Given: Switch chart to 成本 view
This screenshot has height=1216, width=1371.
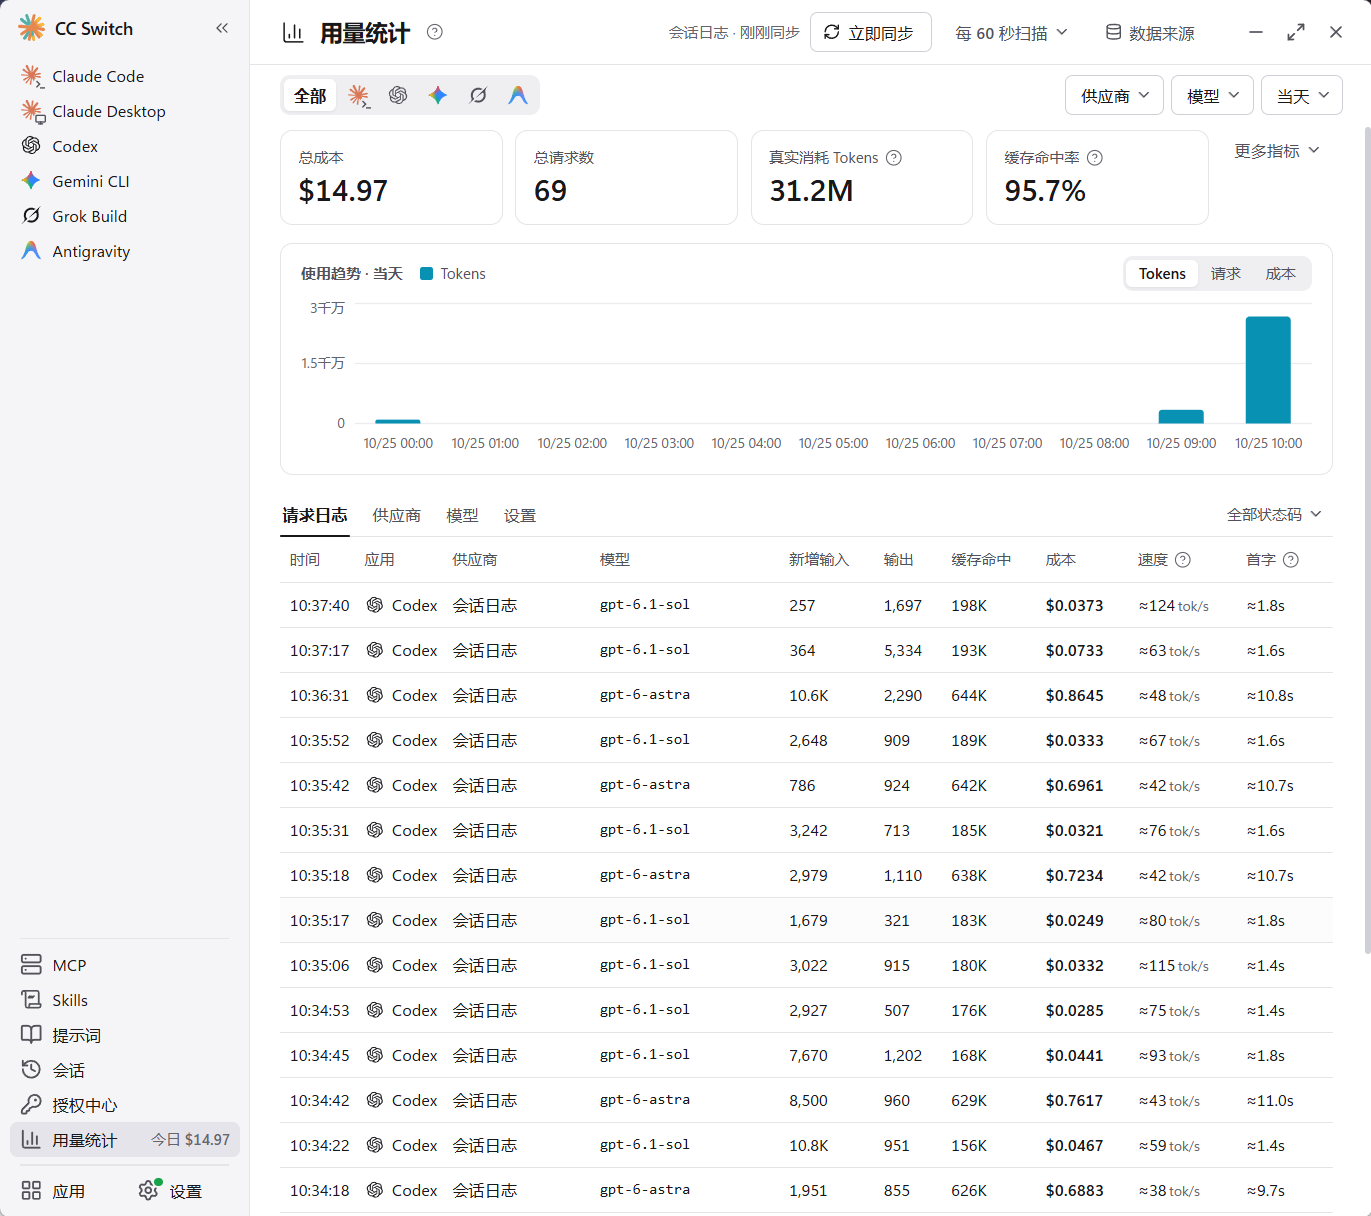Looking at the screenshot, I should click(1280, 274).
